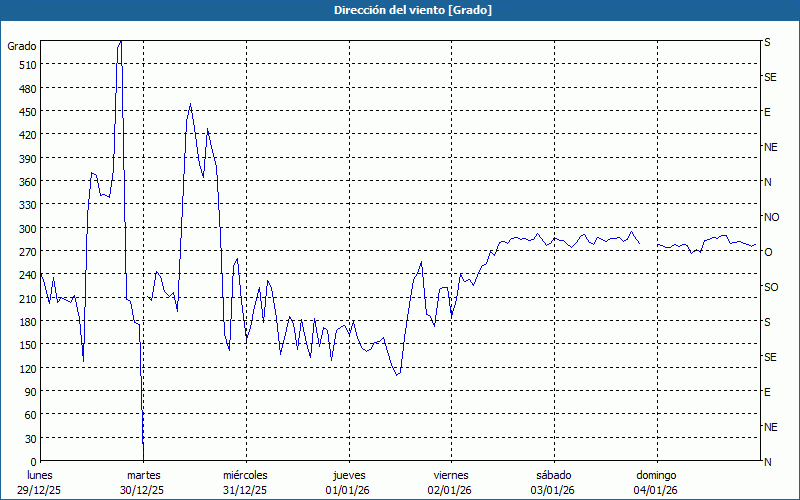Select the 31/12/25 date label
800x500 pixels.
pyautogui.click(x=245, y=490)
